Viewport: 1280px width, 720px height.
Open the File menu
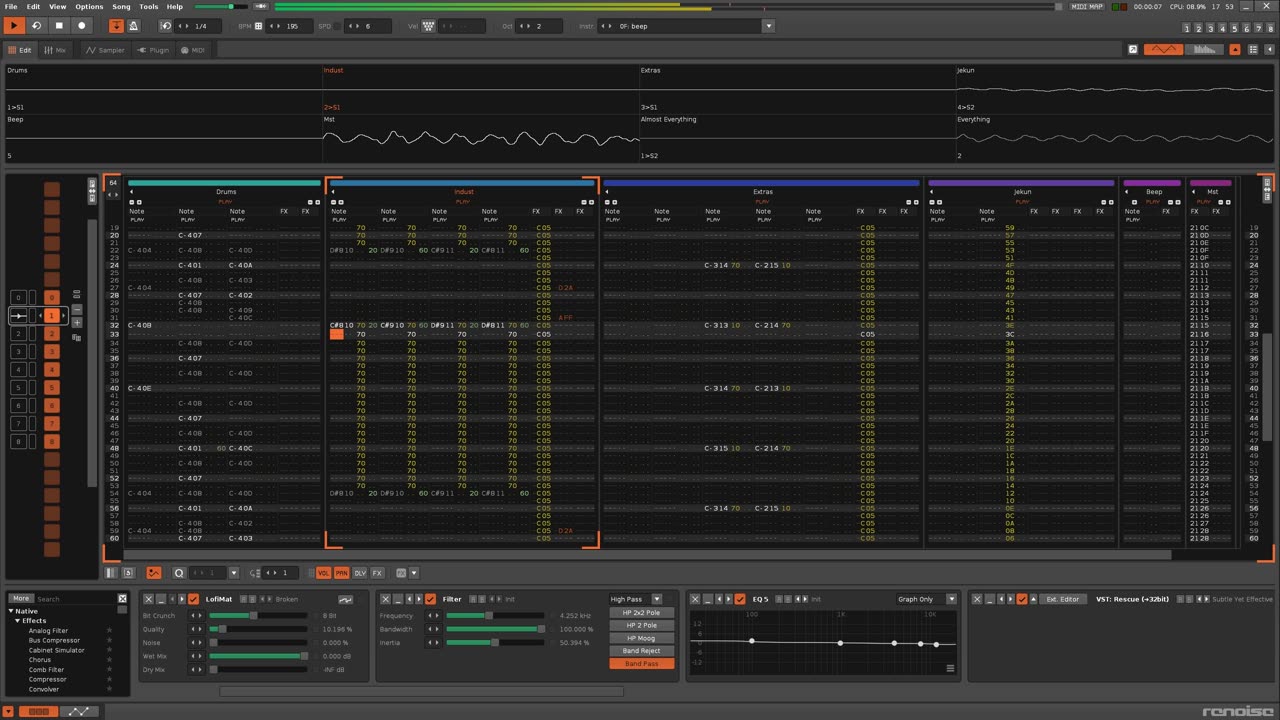[10, 6]
